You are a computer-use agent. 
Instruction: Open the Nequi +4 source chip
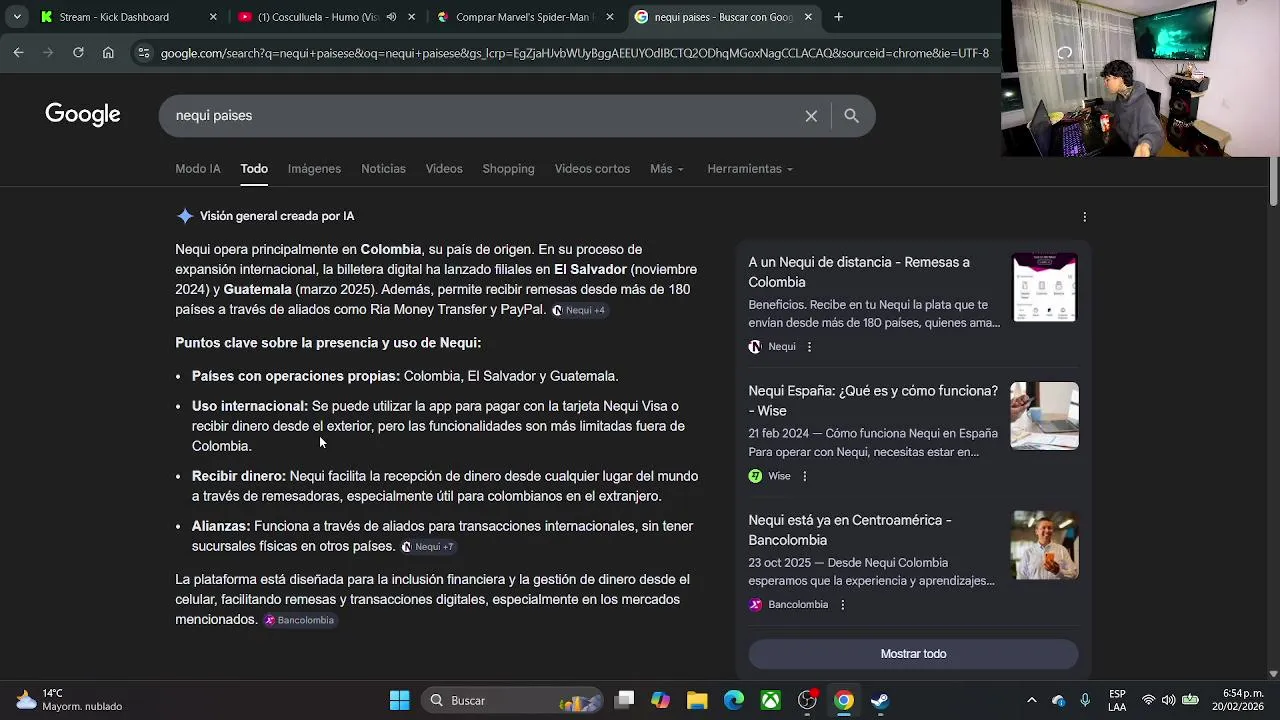tap(579, 310)
